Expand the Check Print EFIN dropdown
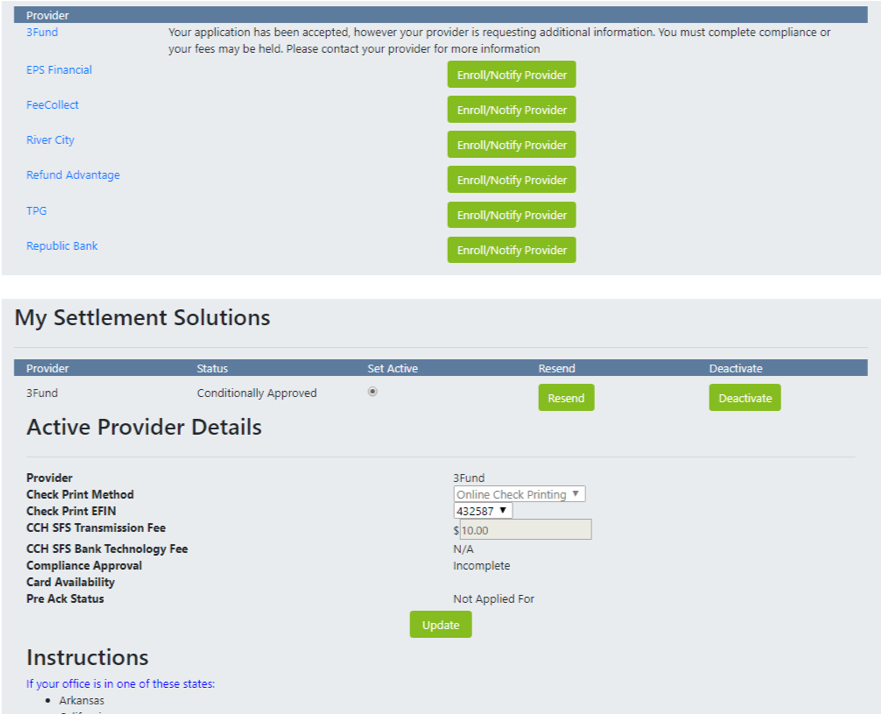Screen dimensions: 881x714 coord(481,511)
